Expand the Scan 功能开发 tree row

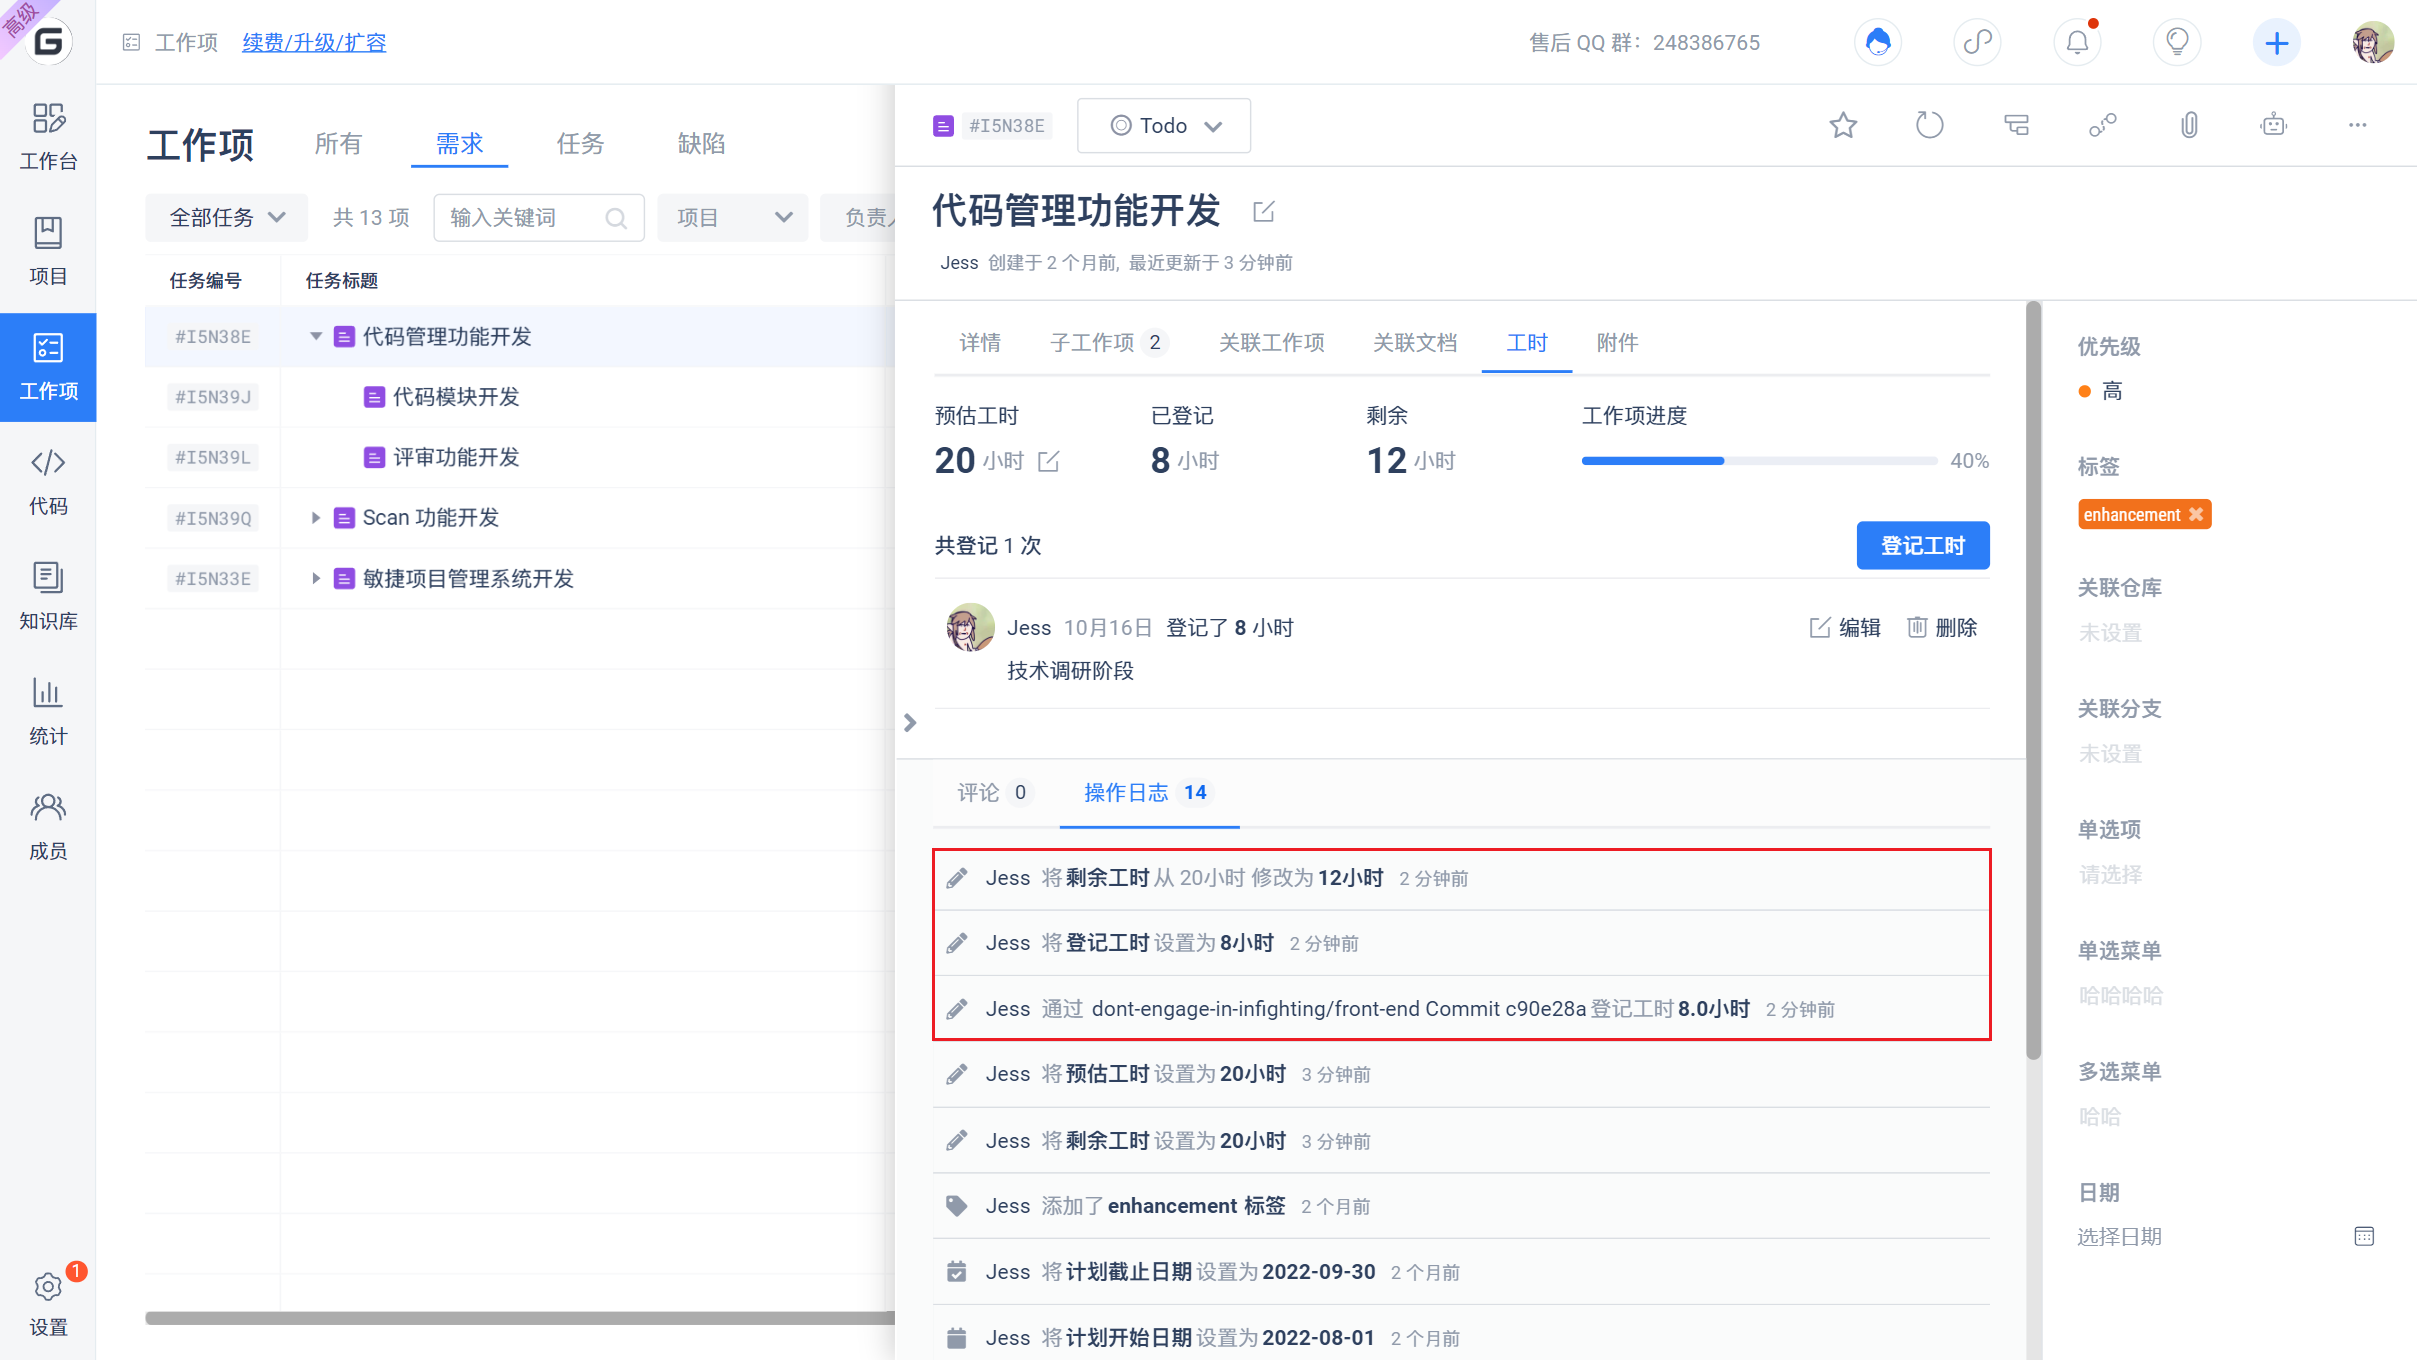pos(315,517)
